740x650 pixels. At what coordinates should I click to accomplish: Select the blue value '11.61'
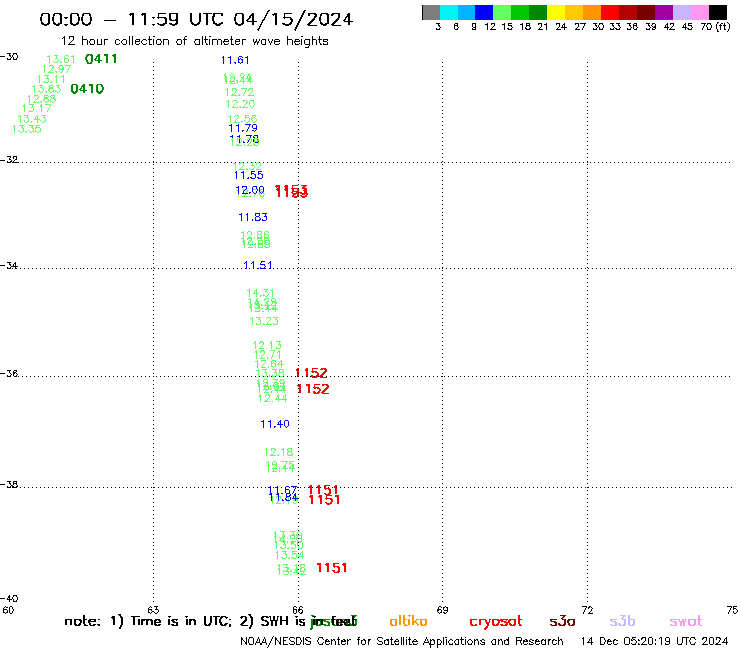235,60
